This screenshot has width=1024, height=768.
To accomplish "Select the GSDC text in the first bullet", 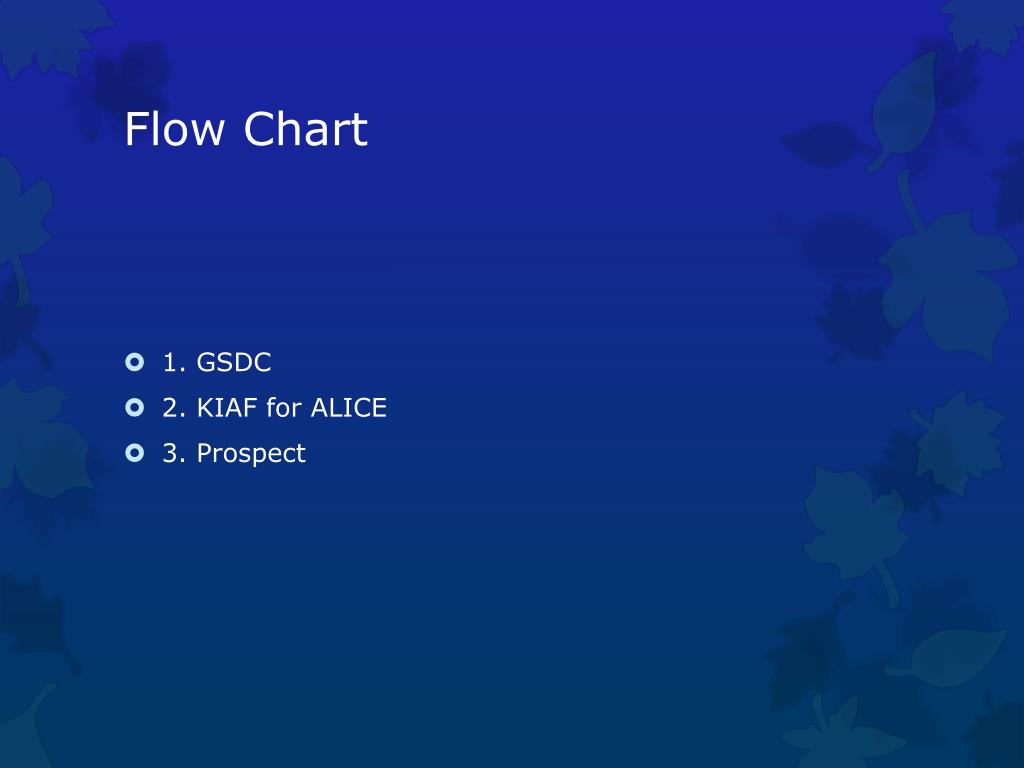I will [x=234, y=362].
